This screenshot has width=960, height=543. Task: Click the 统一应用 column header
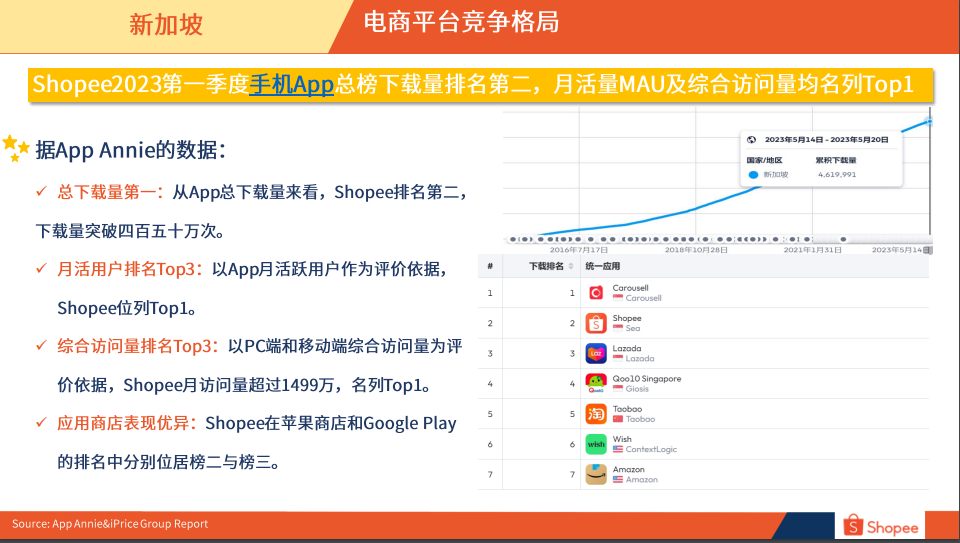click(x=602, y=266)
